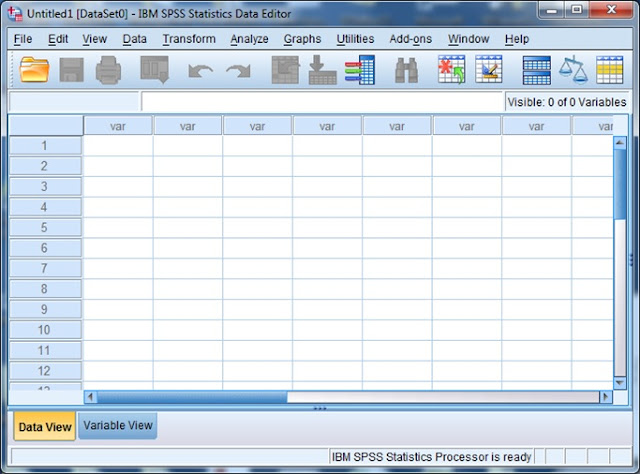640x474 pixels.
Task: Click the Redo arrow icon
Action: [238, 71]
